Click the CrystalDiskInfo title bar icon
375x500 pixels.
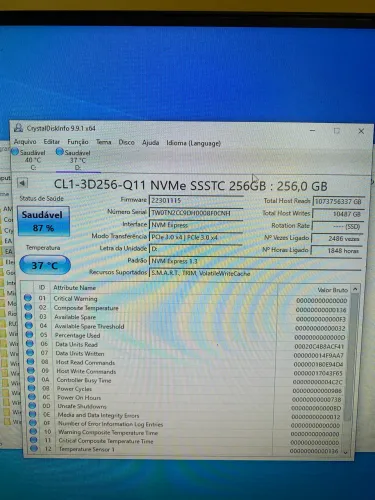(19, 128)
